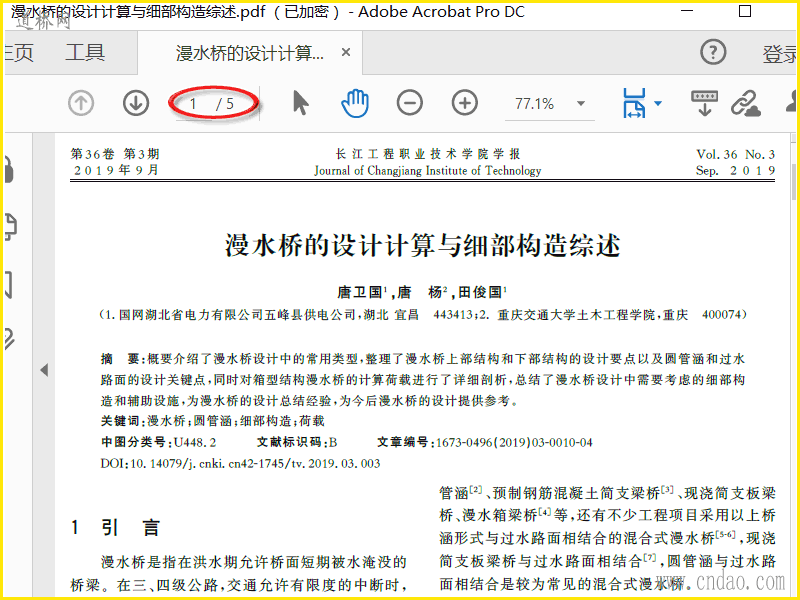Click the article title 漫水桥的设计计算与细部构造综述

[422, 245]
